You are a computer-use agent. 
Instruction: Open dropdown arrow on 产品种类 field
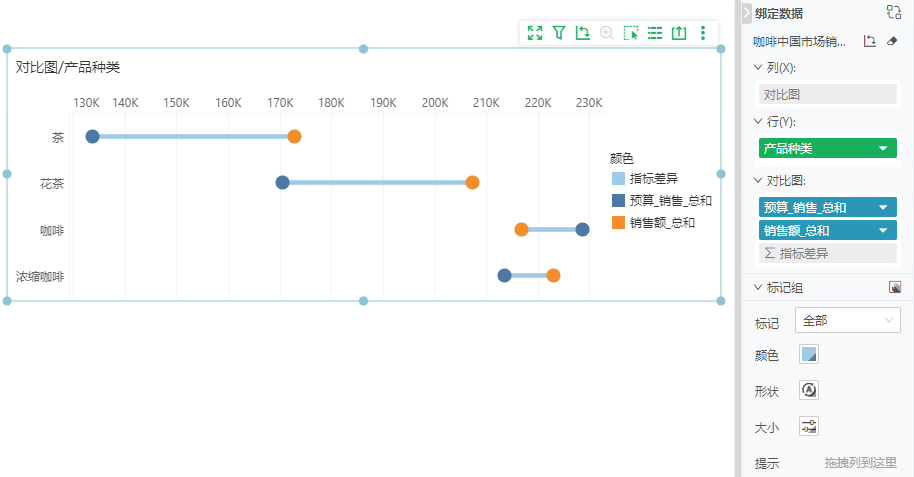coord(882,149)
